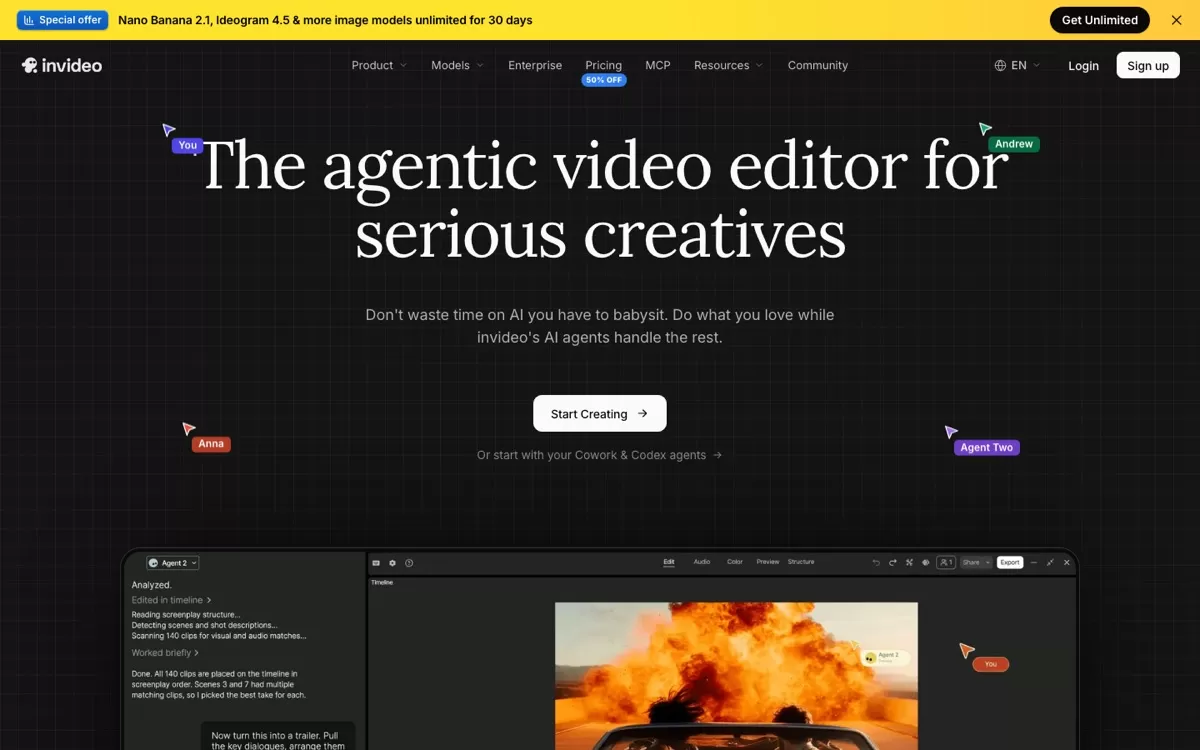The width and height of the screenshot is (1200, 750).
Task: Click the Login link
Action: click(x=1083, y=66)
